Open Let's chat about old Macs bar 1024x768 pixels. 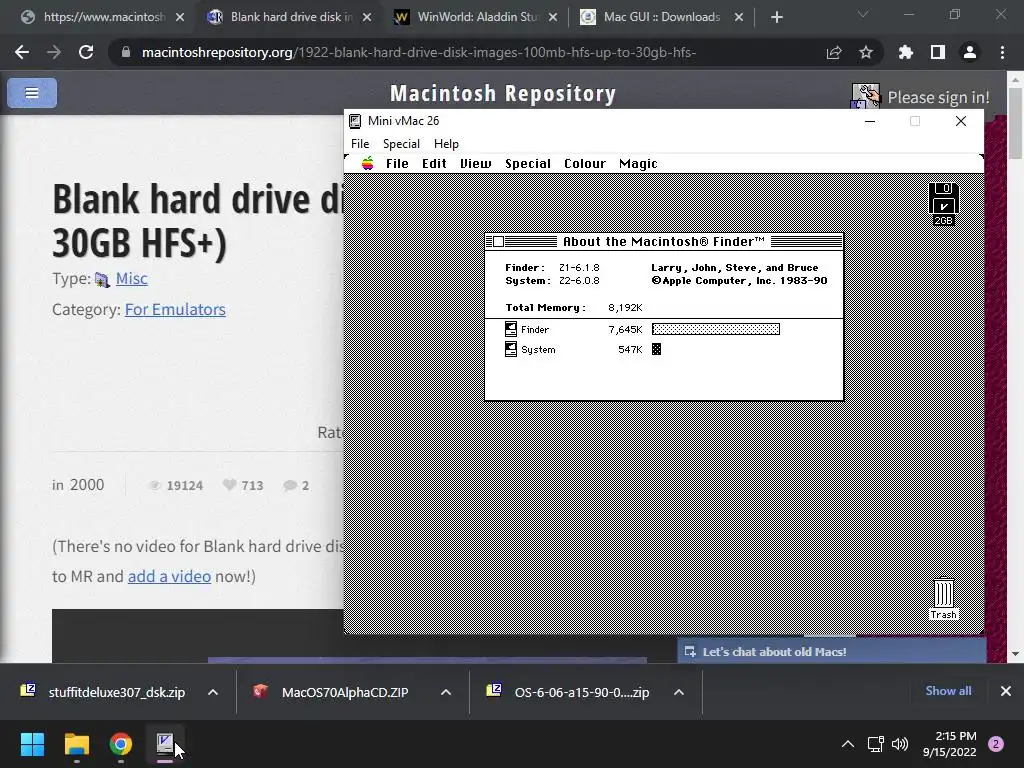[x=831, y=652]
